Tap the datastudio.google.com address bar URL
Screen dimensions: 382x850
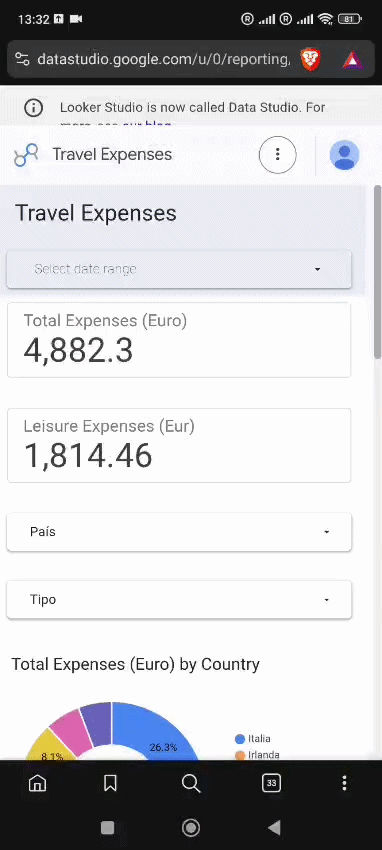point(164,59)
